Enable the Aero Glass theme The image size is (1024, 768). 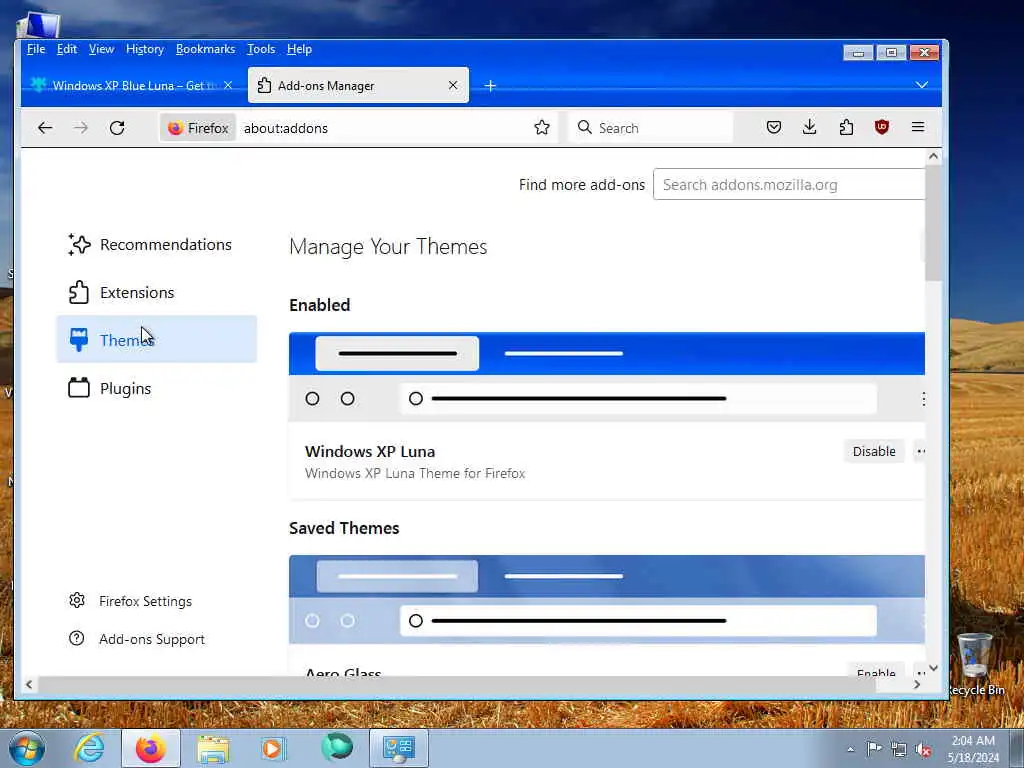[x=876, y=670]
